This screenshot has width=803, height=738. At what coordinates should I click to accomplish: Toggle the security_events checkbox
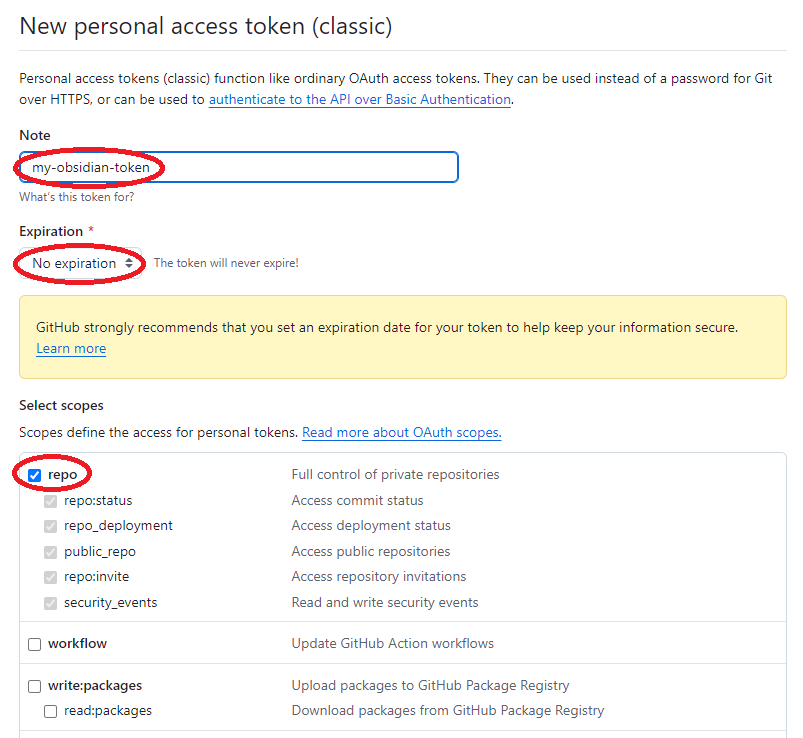coord(51,603)
